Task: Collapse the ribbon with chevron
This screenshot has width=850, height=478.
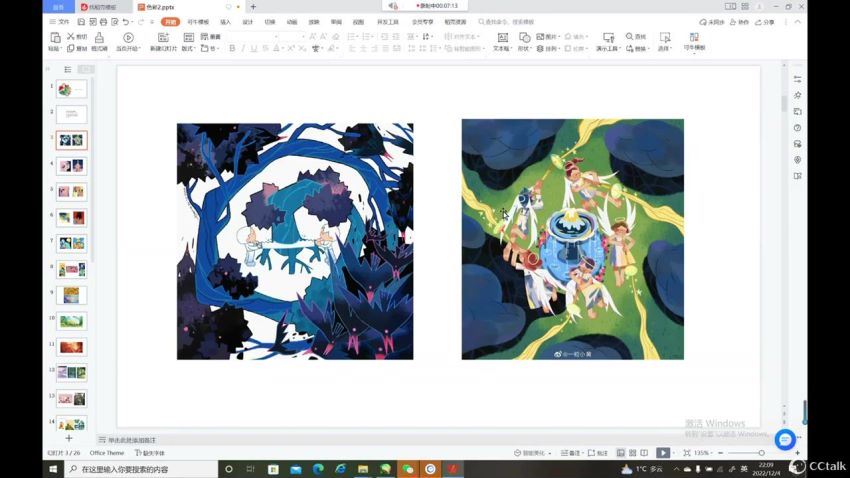Action: tap(797, 22)
